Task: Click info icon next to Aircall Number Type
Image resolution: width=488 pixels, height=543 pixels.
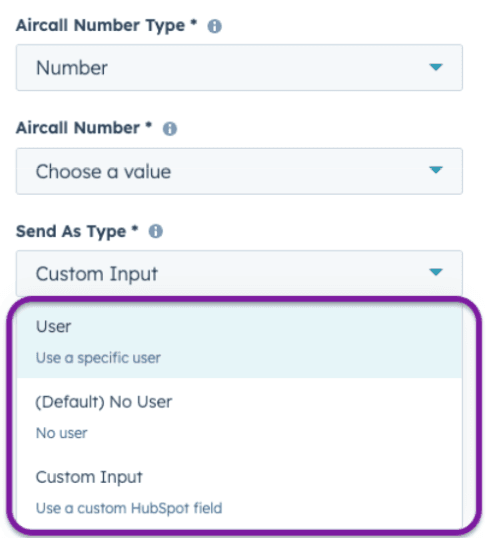Action: click(214, 26)
